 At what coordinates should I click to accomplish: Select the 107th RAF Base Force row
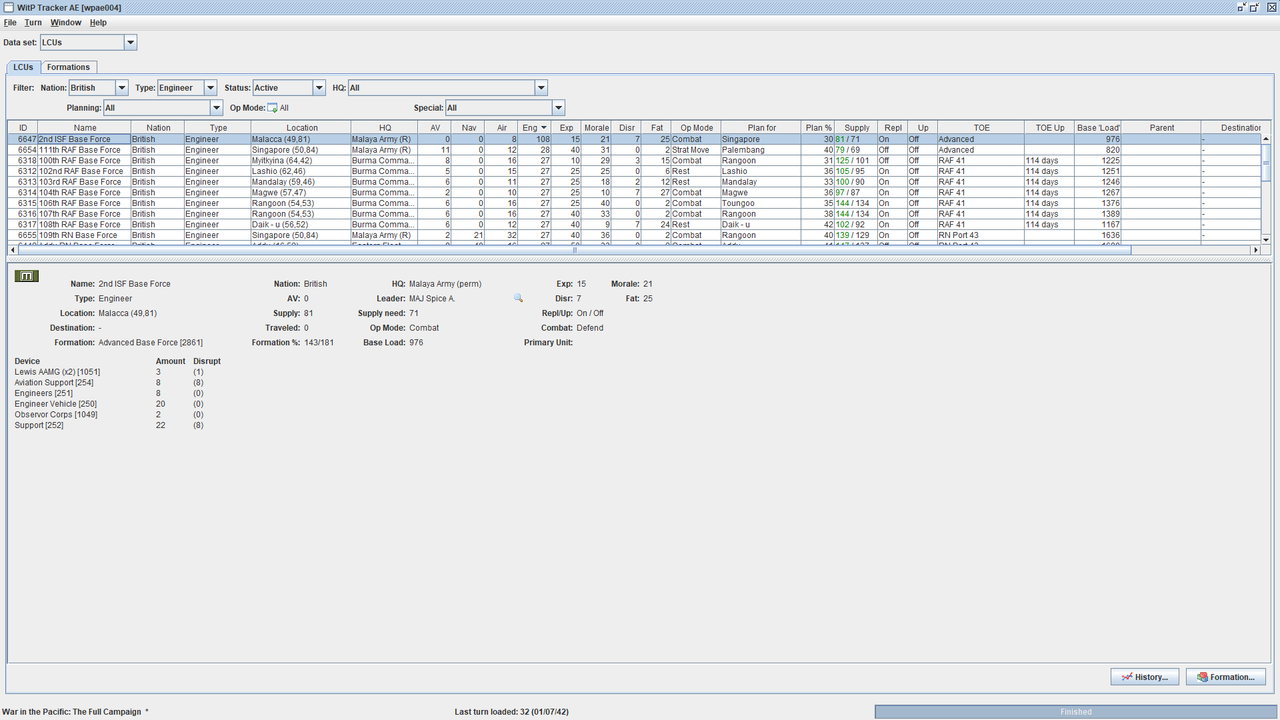click(x=634, y=214)
